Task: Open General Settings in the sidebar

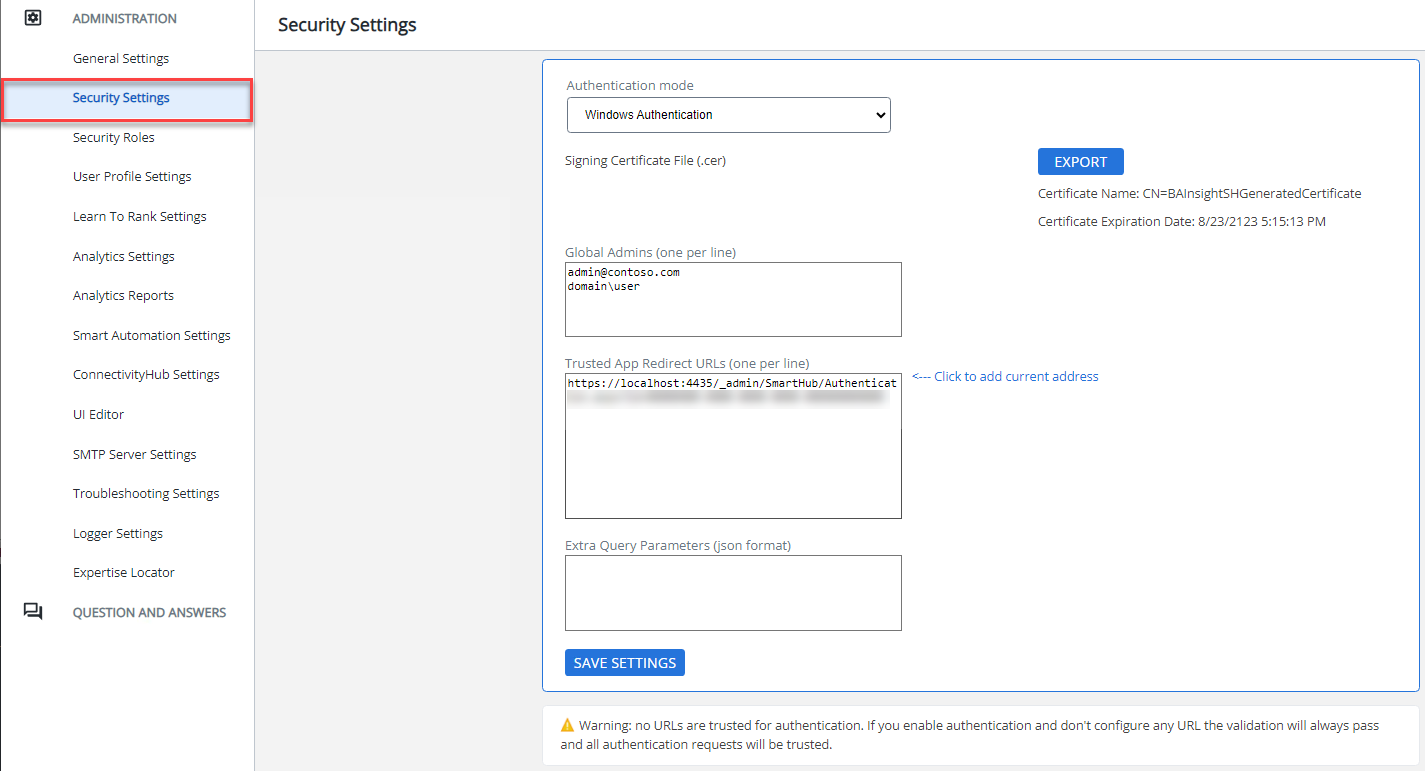Action: click(x=121, y=58)
